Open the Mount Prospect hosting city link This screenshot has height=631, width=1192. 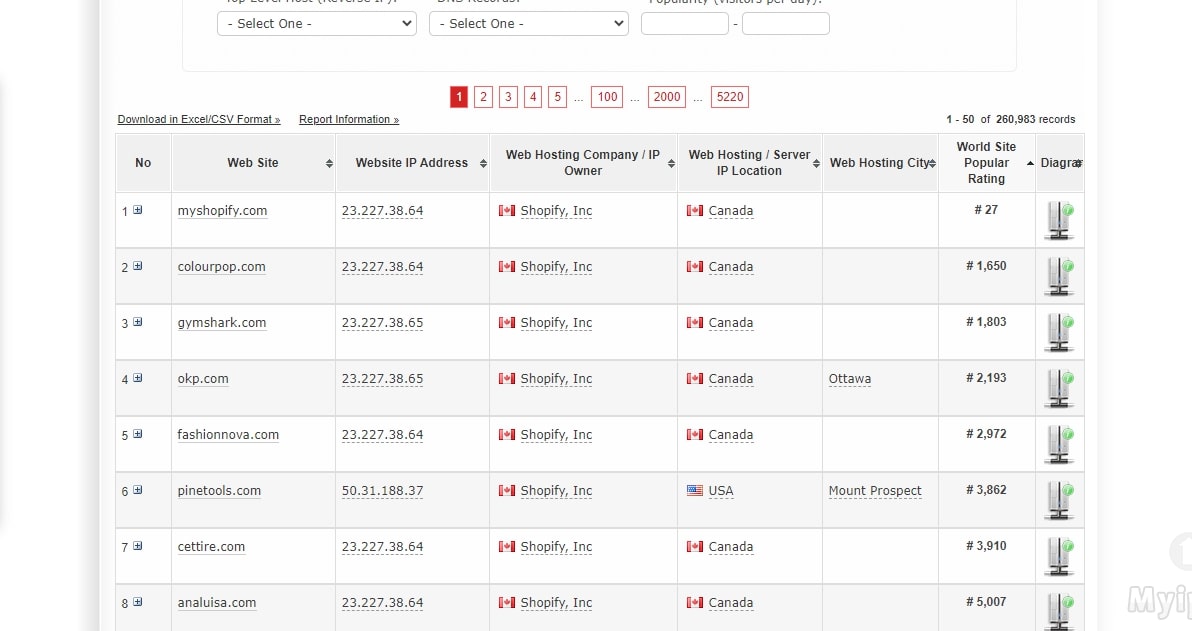pyautogui.click(x=875, y=491)
